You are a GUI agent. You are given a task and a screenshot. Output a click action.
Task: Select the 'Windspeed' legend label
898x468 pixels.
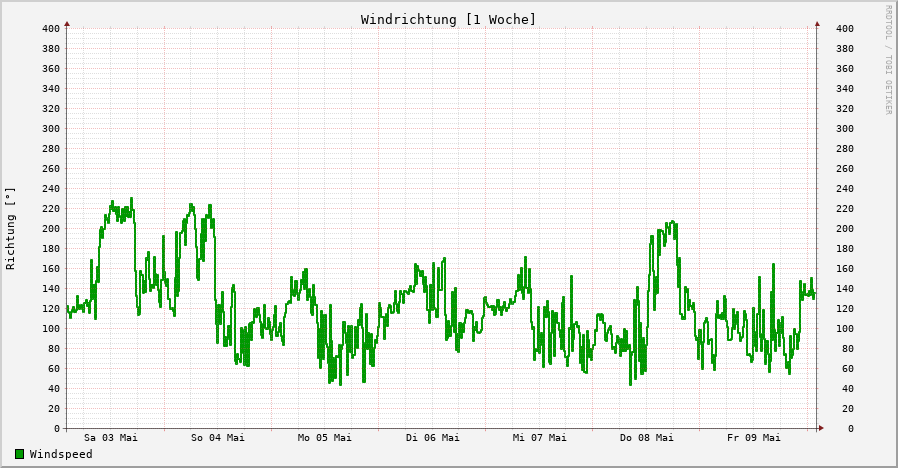[x=61, y=454]
